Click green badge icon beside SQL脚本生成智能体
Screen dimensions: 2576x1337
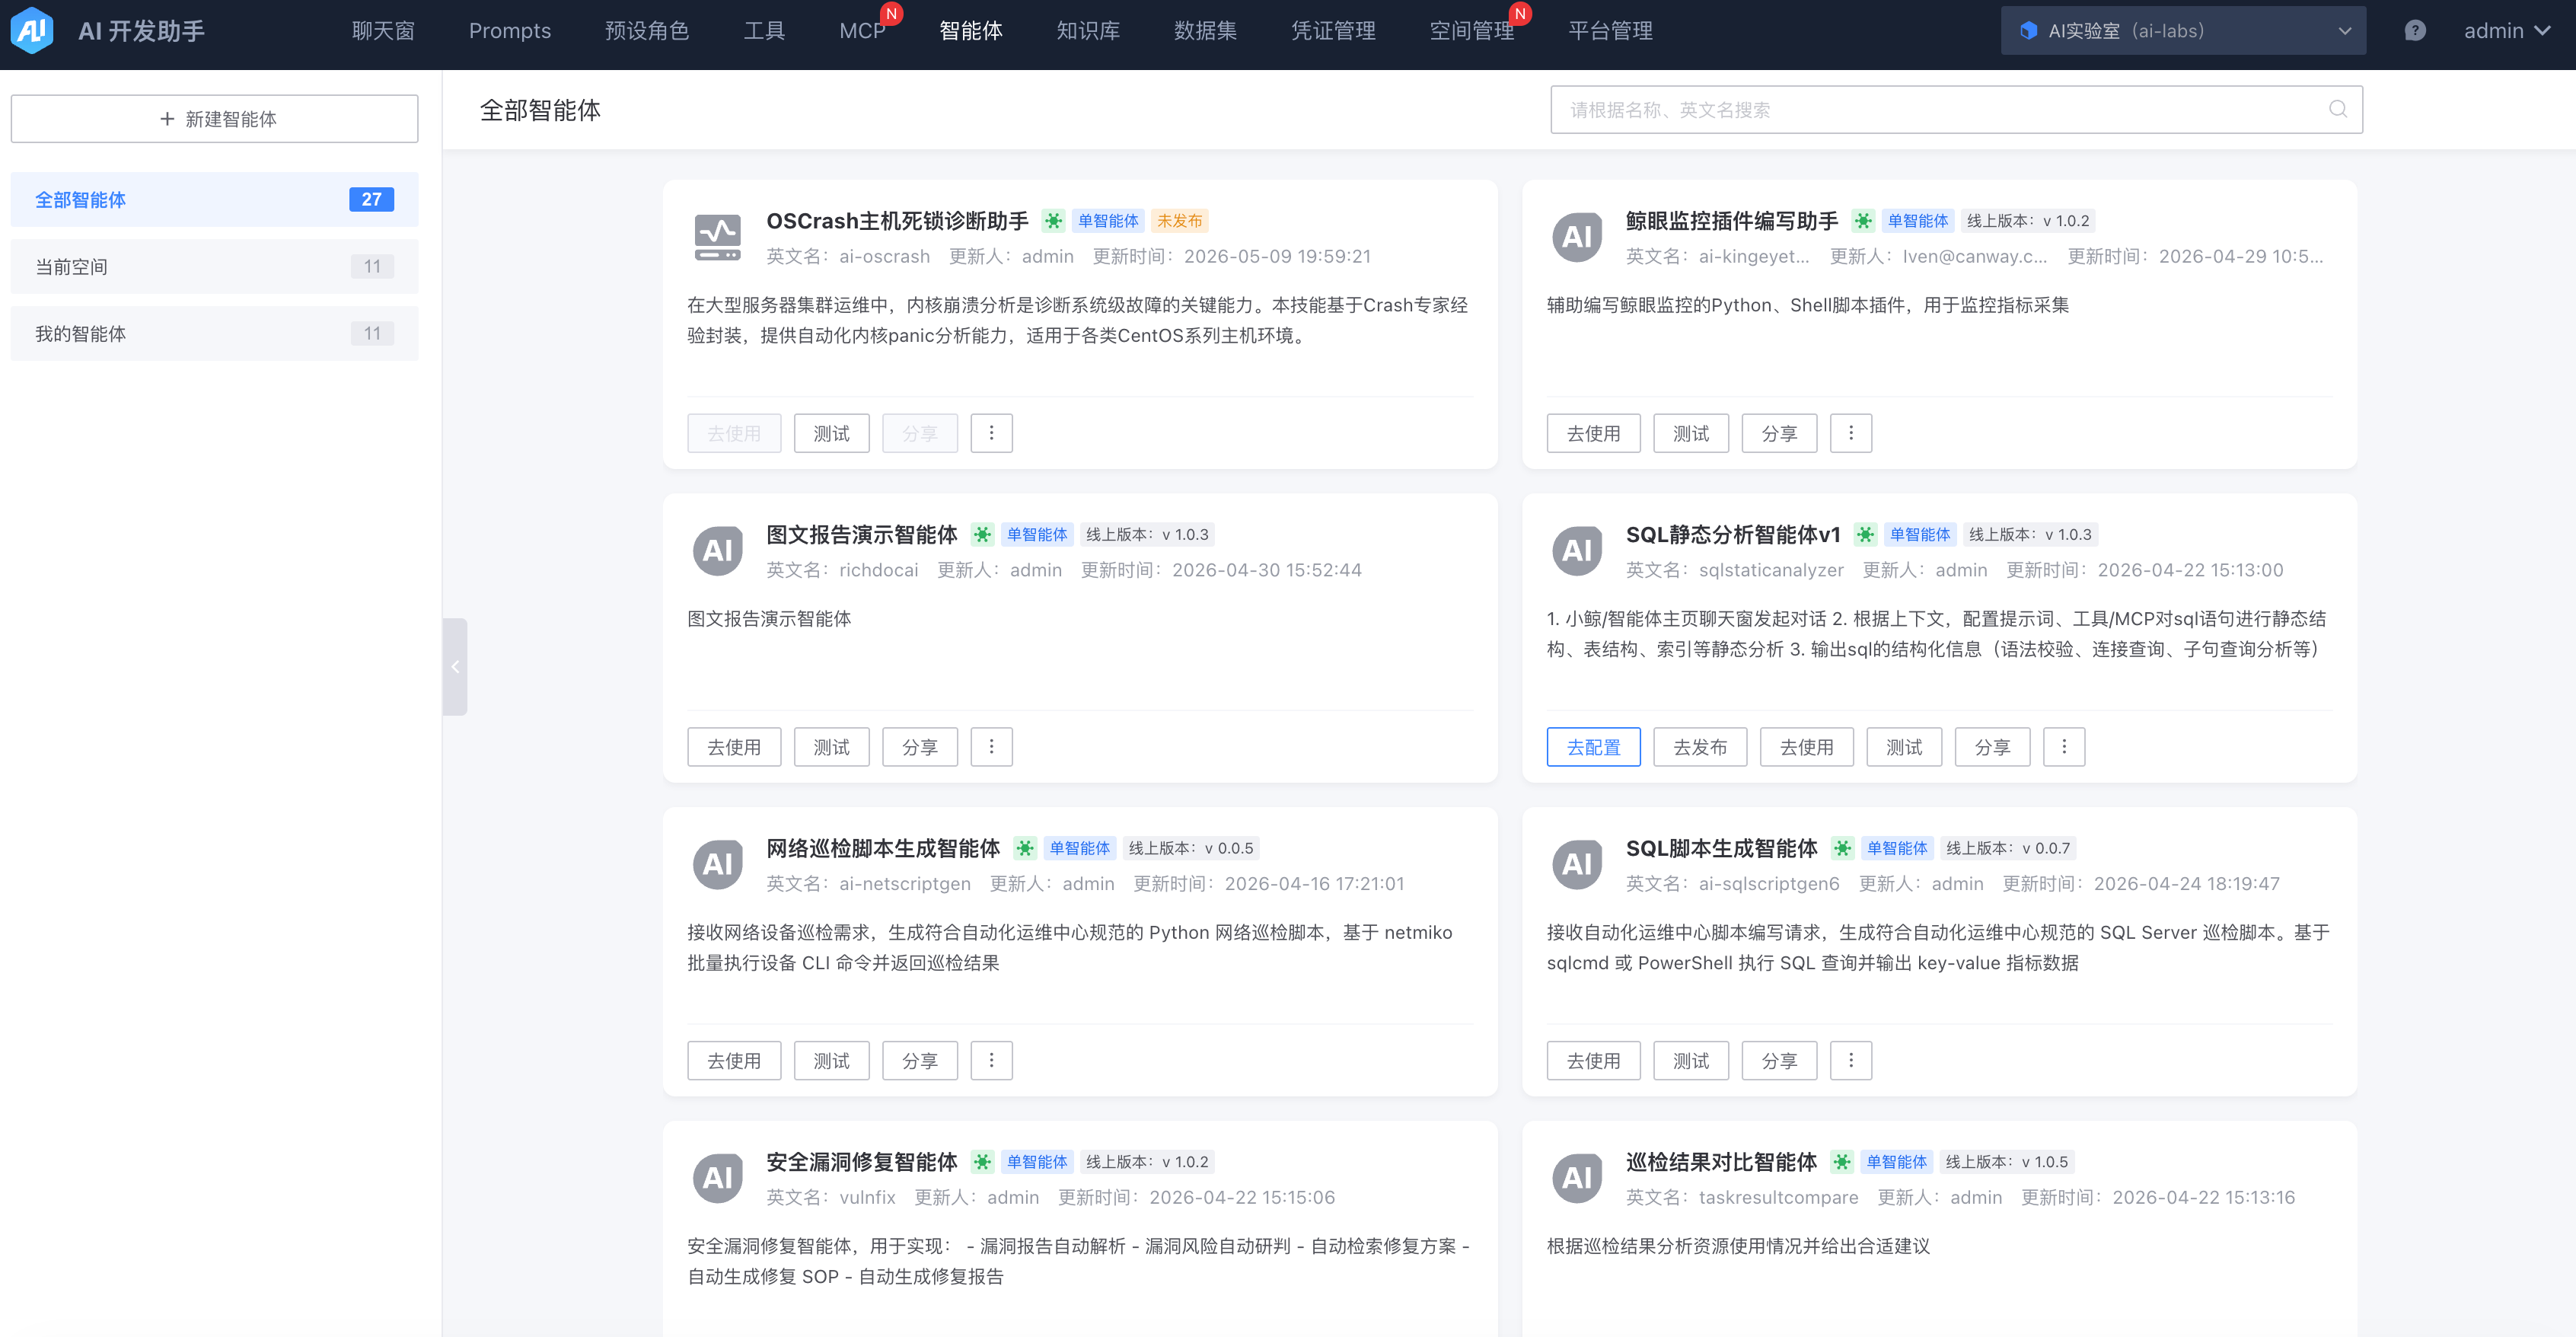[x=1842, y=849]
